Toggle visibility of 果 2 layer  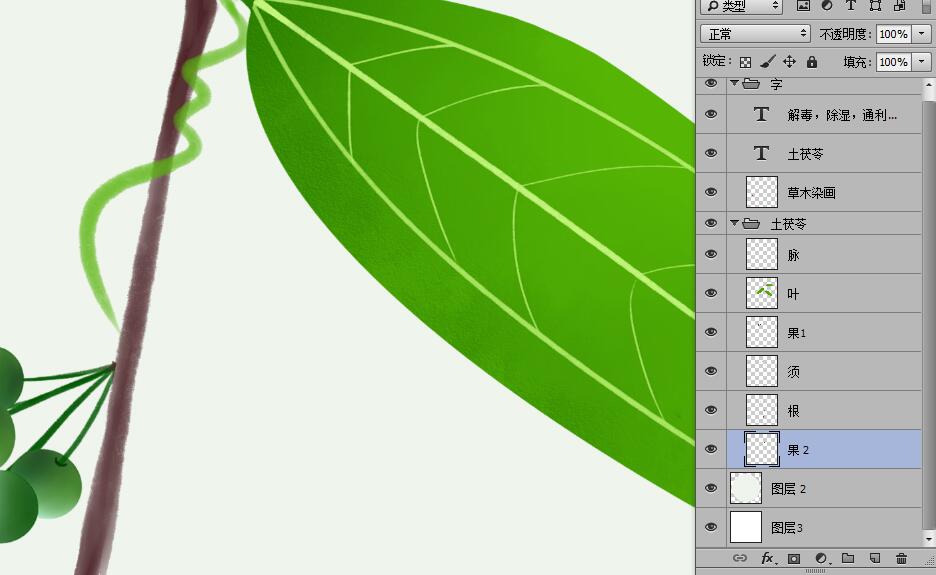click(711, 449)
